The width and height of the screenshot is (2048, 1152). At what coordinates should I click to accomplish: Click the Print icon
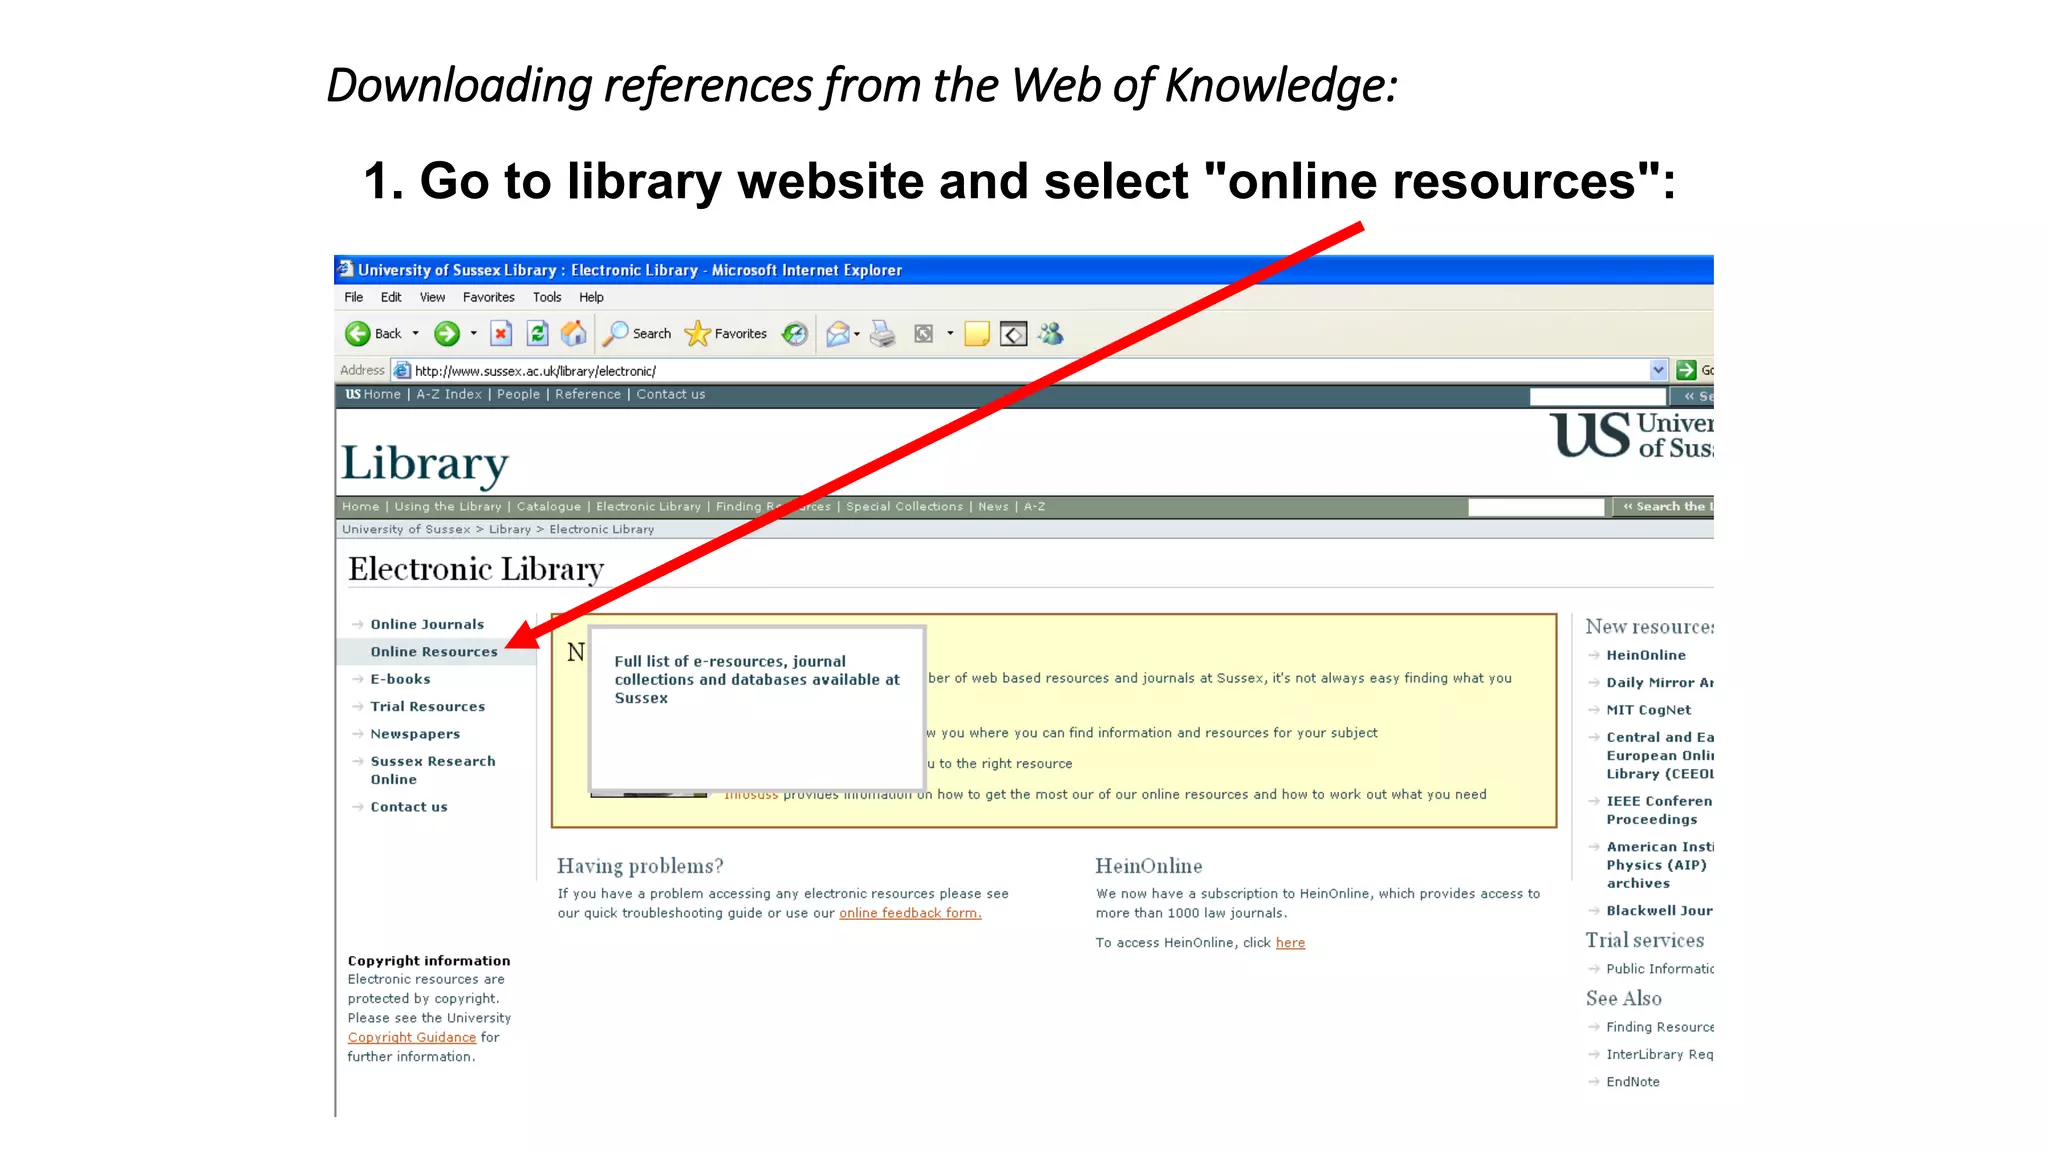pyautogui.click(x=882, y=334)
